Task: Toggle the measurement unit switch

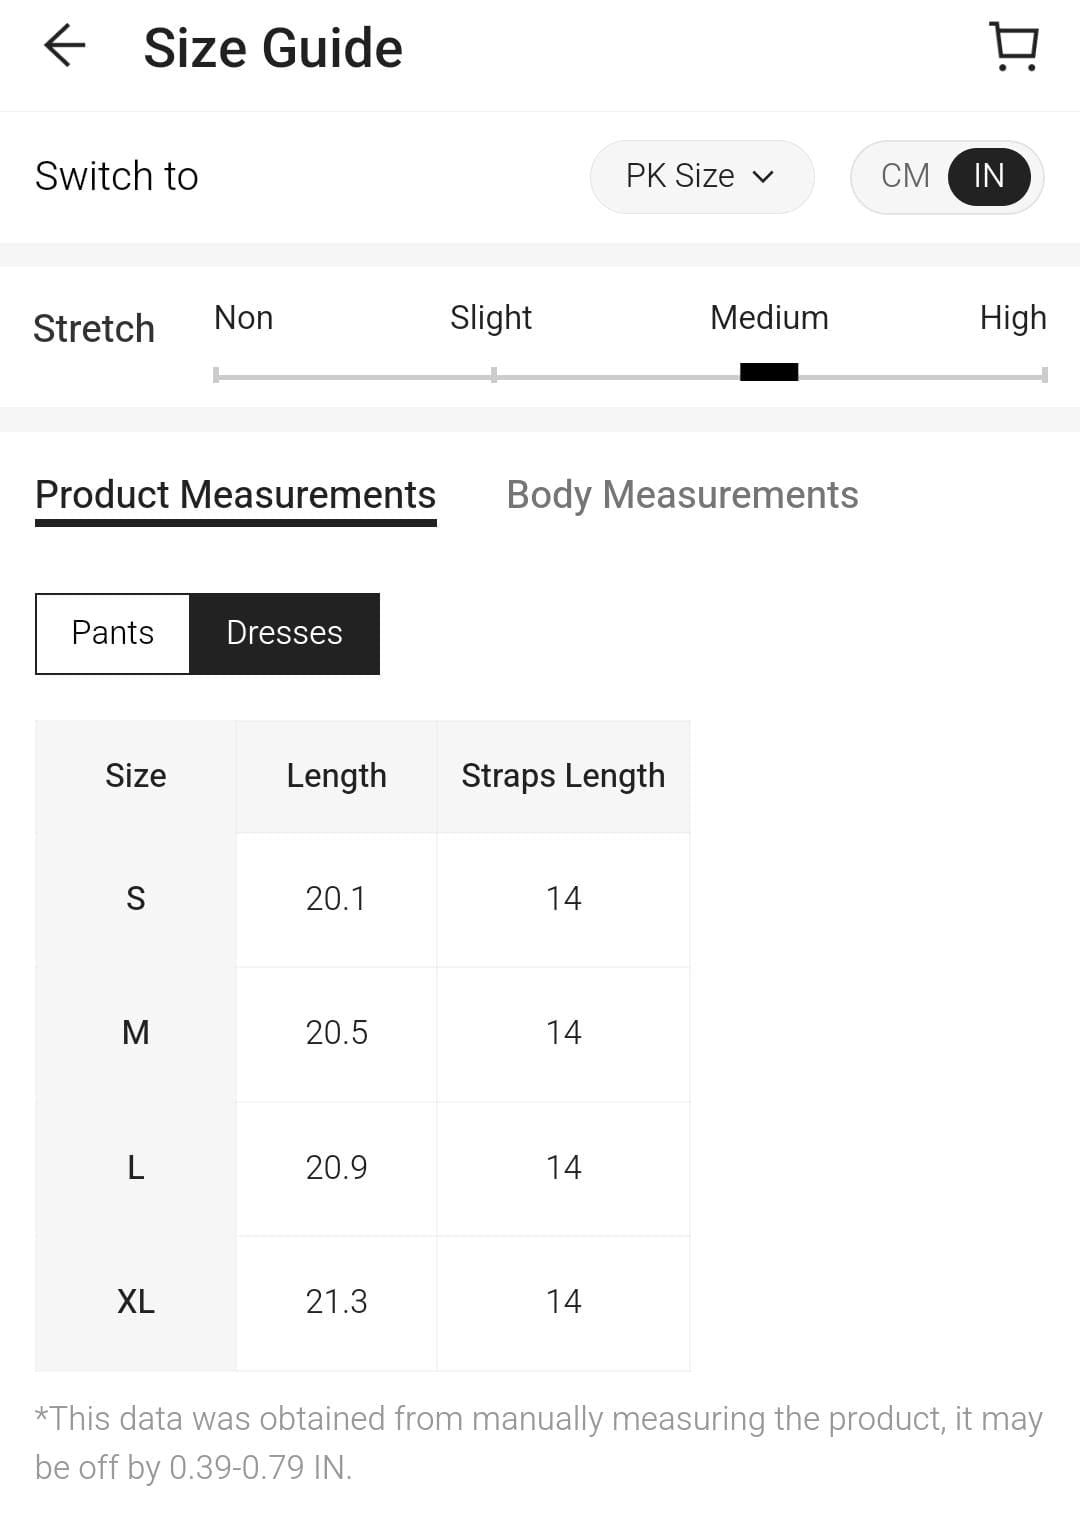Action: 945,176
